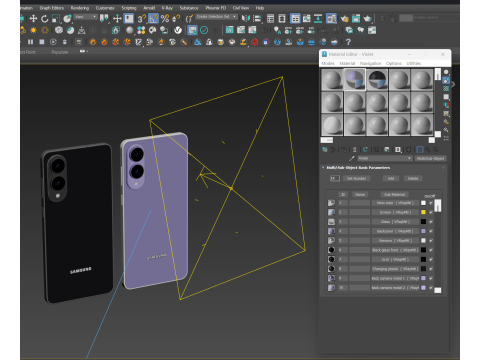Open Modes menu in Material Editor
This screenshot has width=480, height=360.
pyautogui.click(x=328, y=63)
